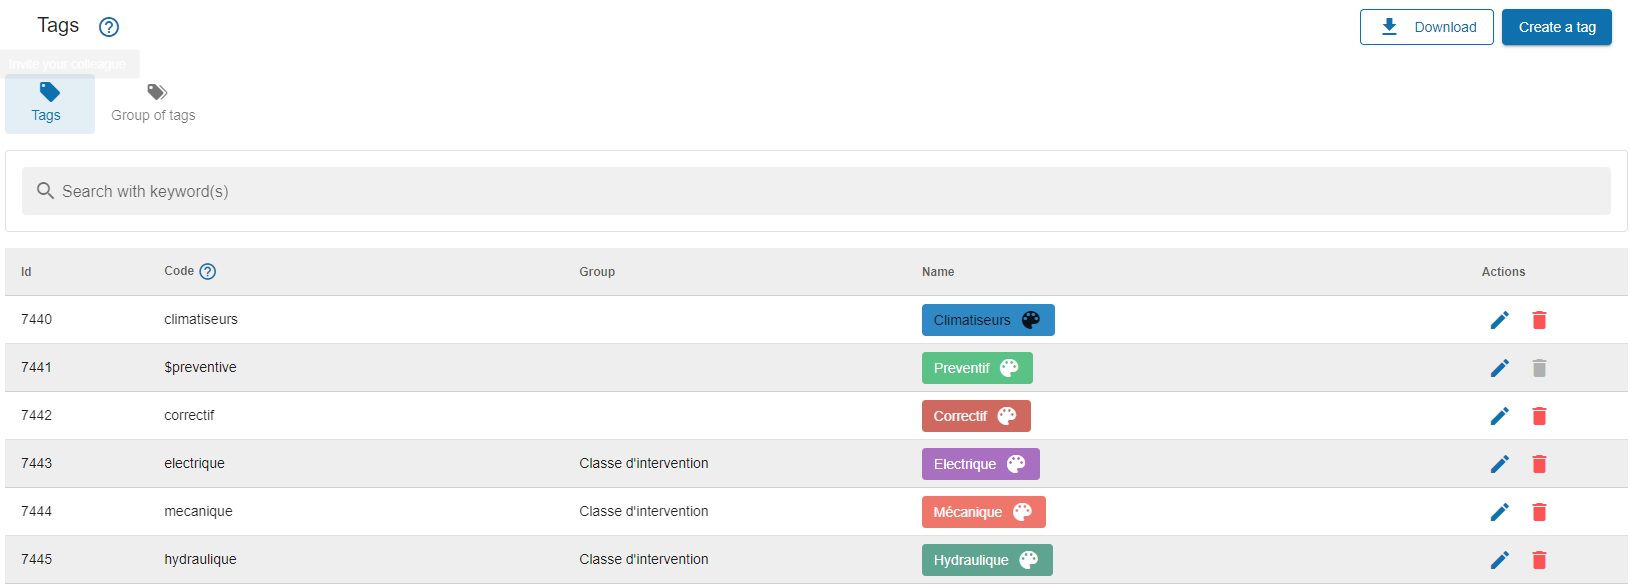The image size is (1631, 588).
Task: Open edit for the hydraulique tag
Action: coord(1499,560)
